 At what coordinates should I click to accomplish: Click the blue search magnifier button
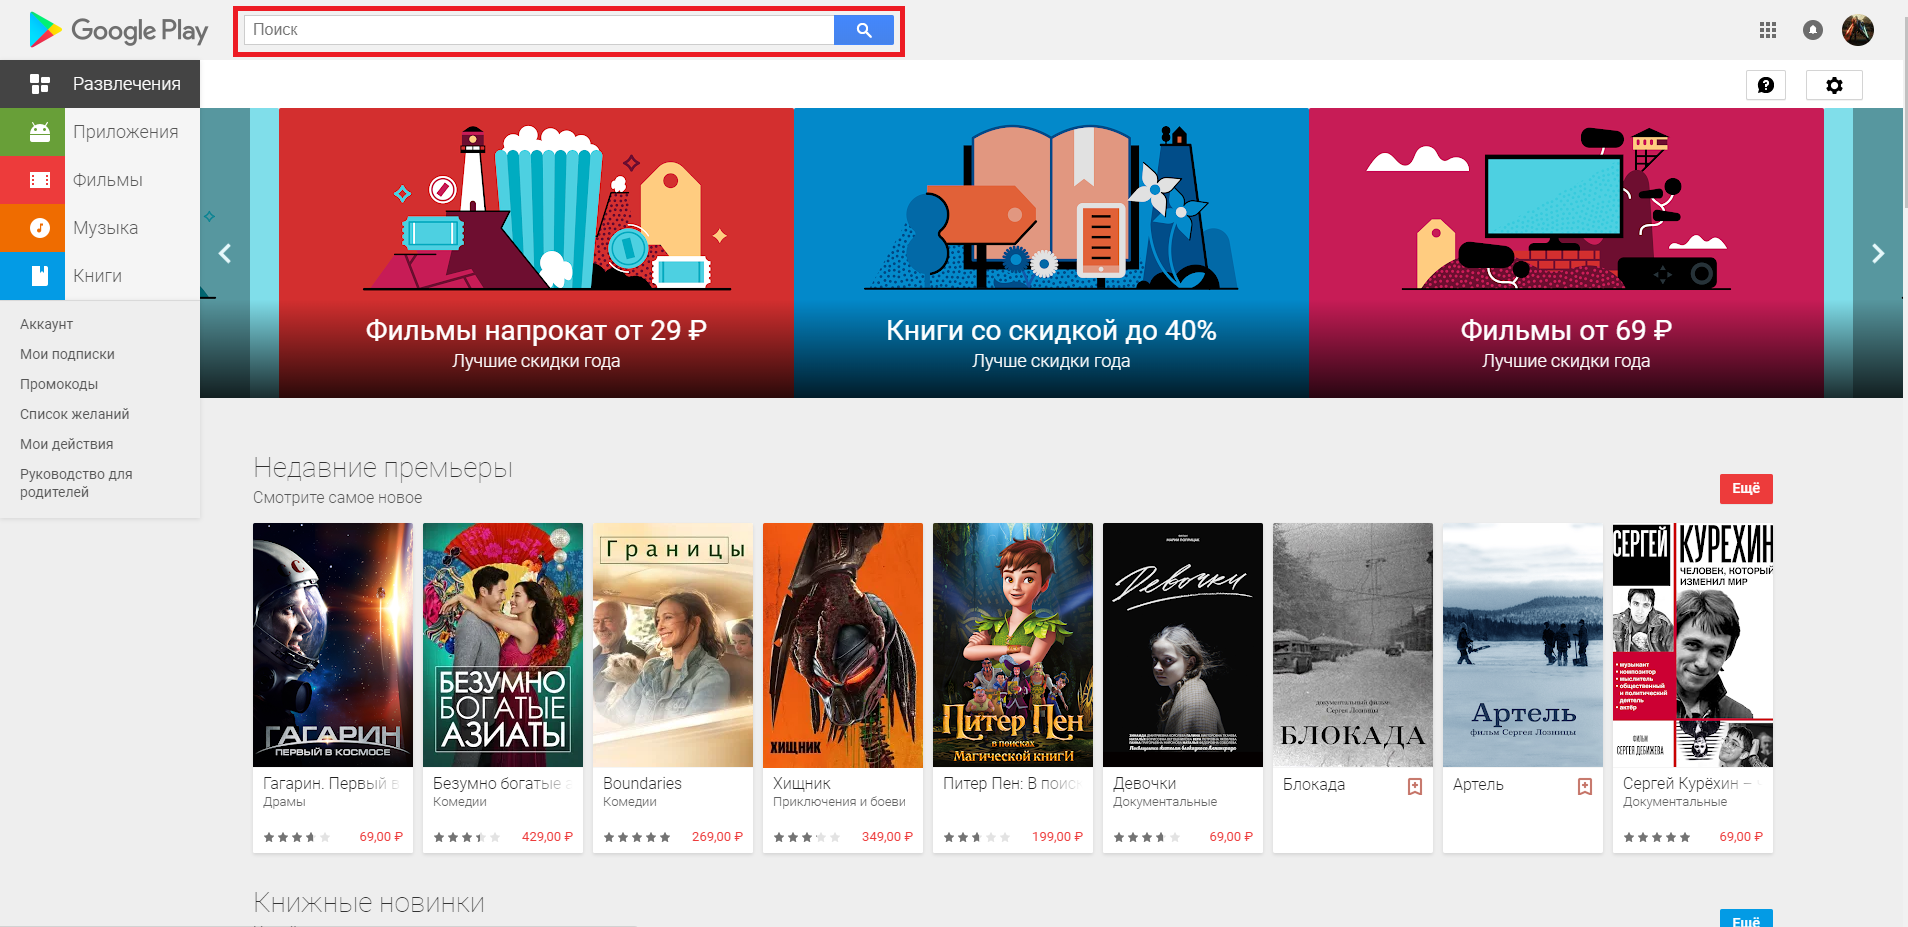pos(864,30)
